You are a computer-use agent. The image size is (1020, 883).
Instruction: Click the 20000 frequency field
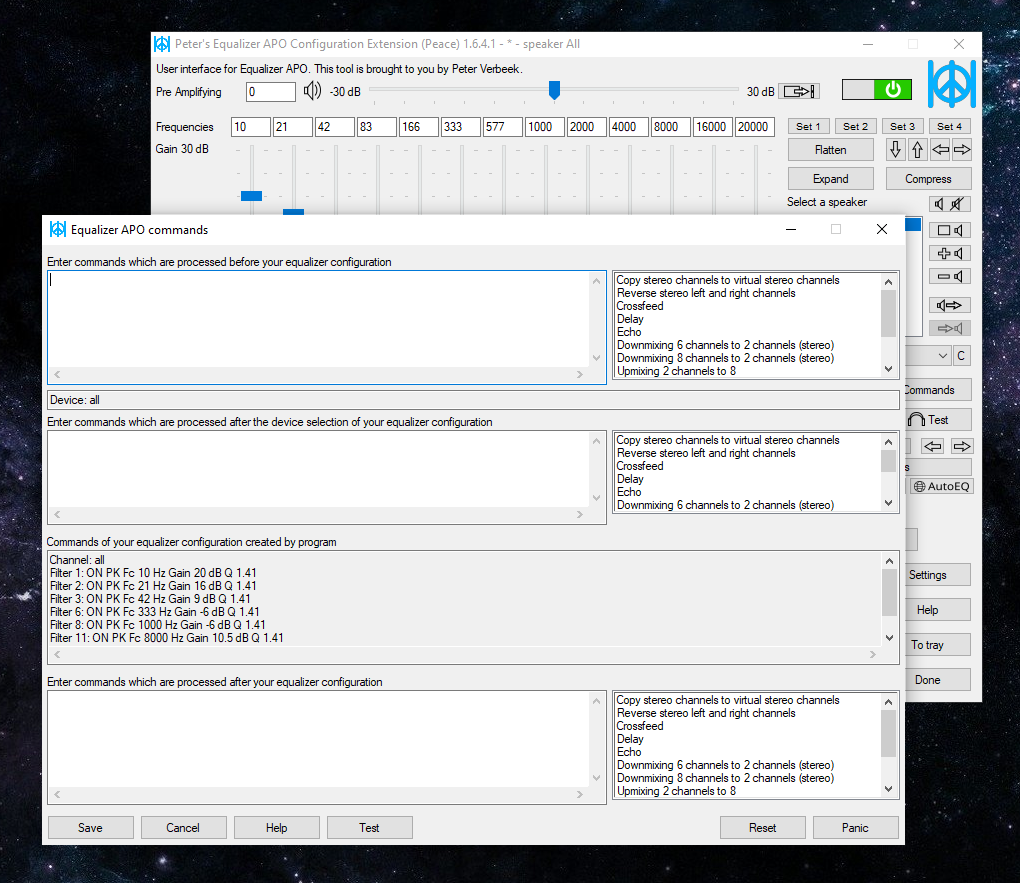click(x=754, y=127)
